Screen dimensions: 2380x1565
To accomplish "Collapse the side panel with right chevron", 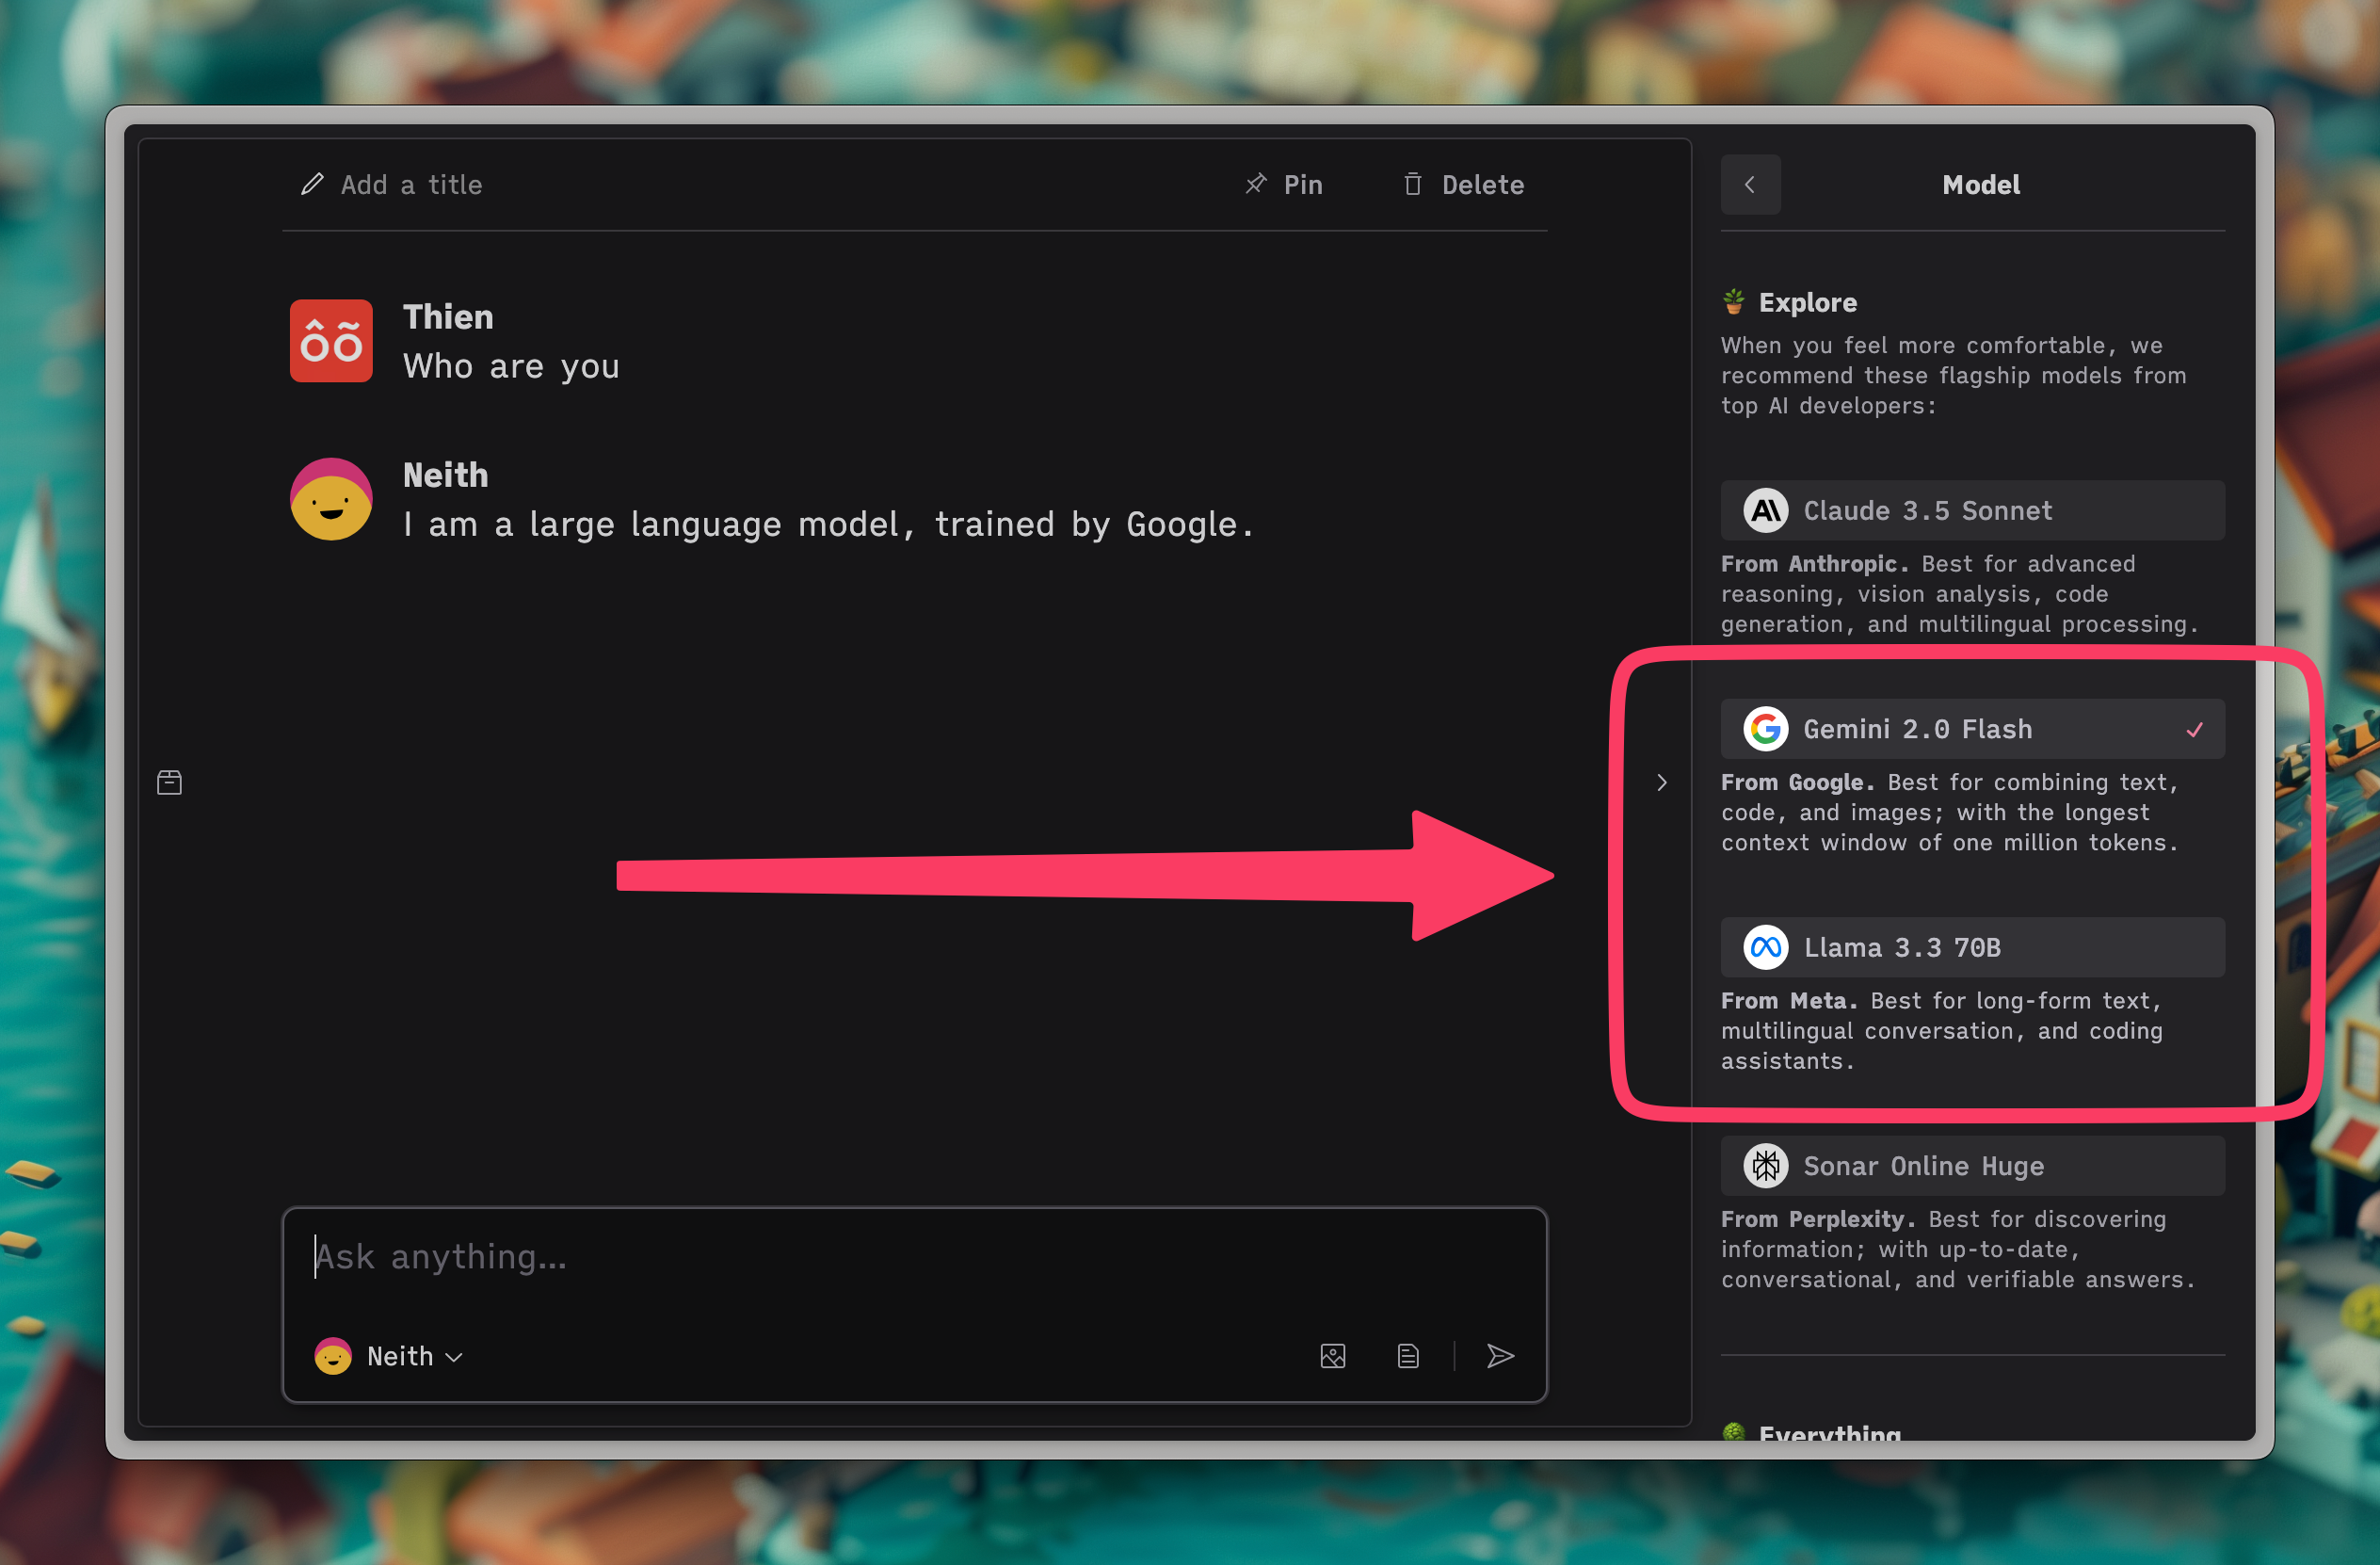I will (1662, 783).
